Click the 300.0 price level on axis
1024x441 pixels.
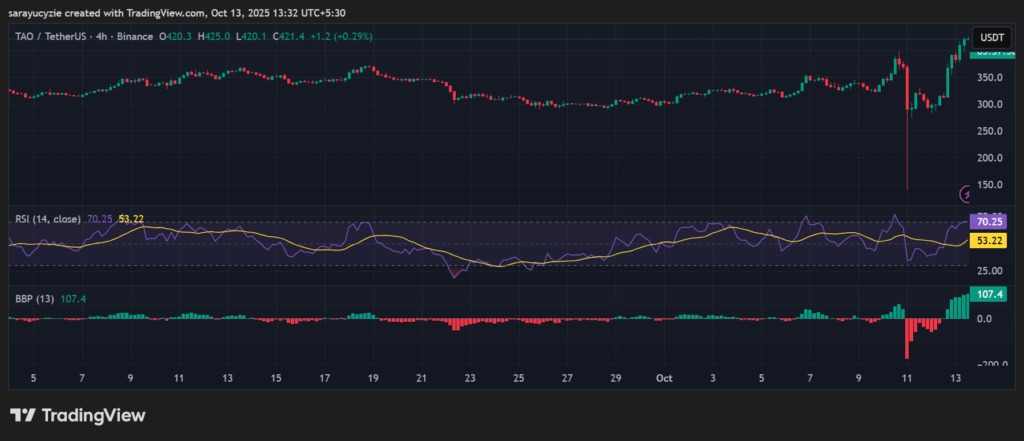(x=990, y=104)
